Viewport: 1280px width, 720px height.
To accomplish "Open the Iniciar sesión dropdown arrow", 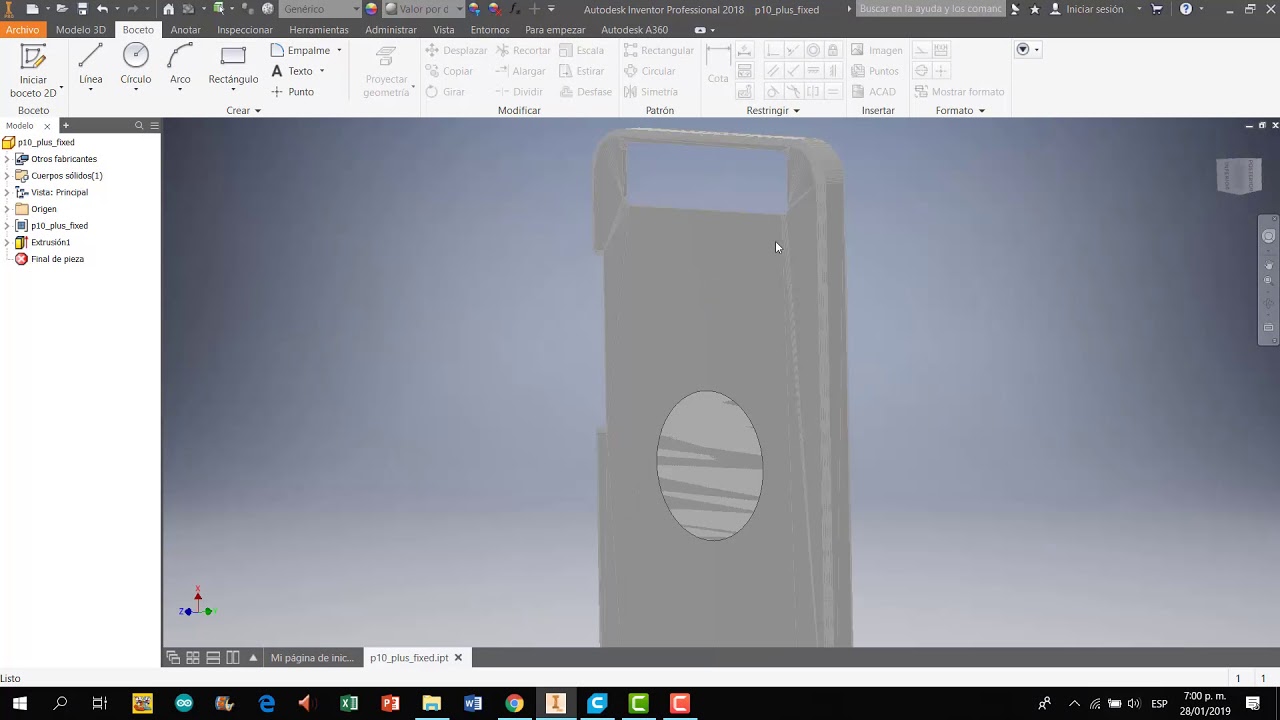I will 1139,9.
